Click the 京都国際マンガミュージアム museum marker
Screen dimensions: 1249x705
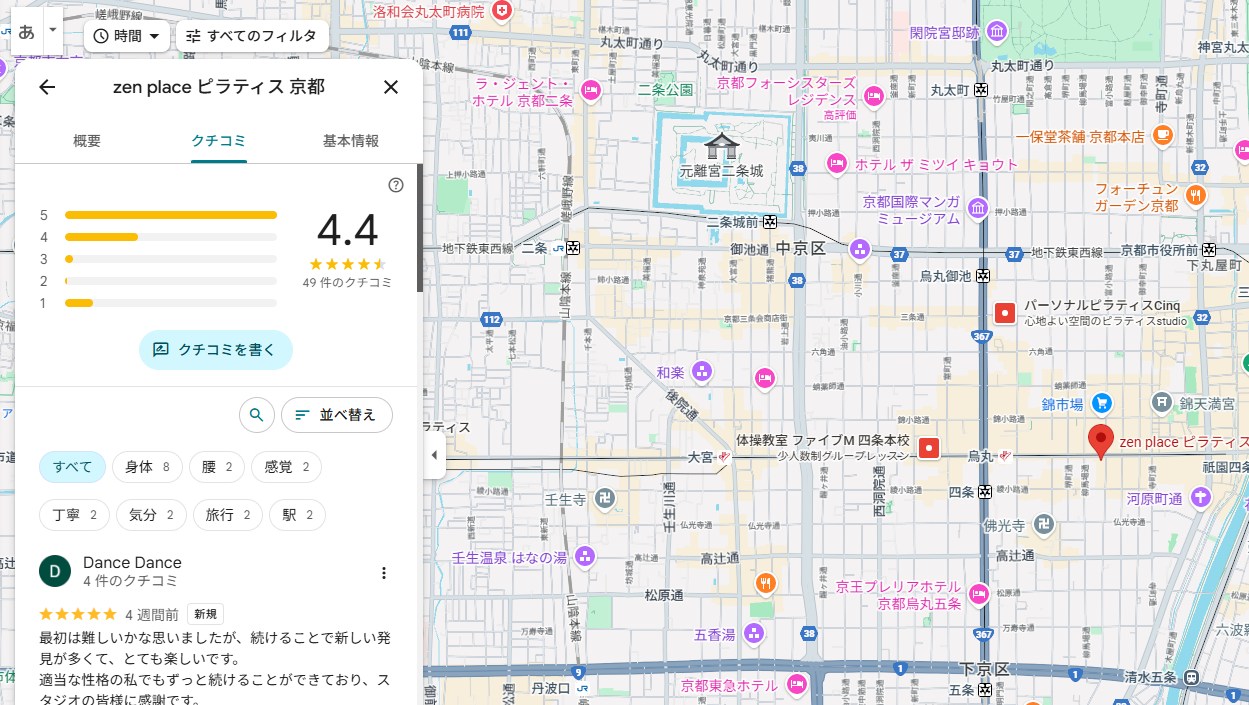point(979,208)
